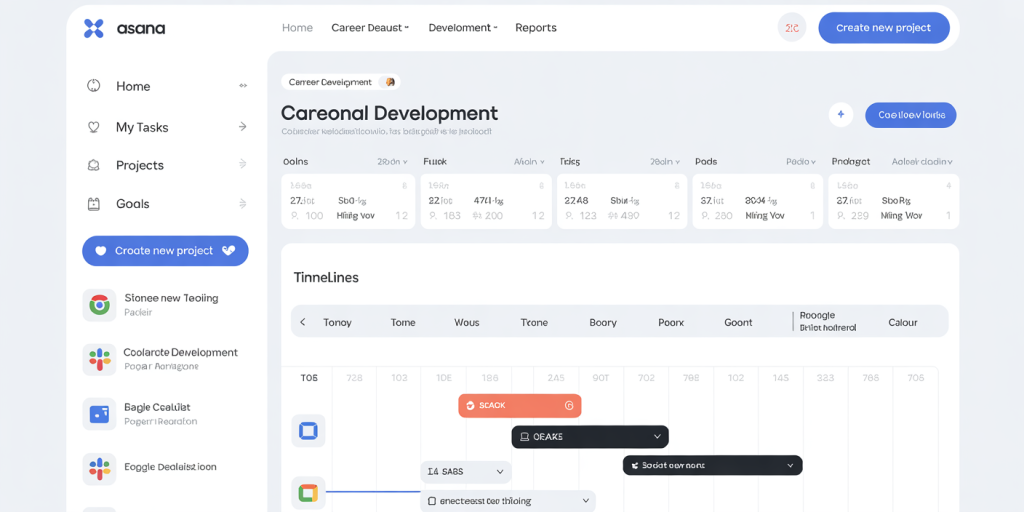This screenshot has height=512, width=1024.
Task: Tick the checkbox in the bottom timeline task
Action: pos(432,501)
